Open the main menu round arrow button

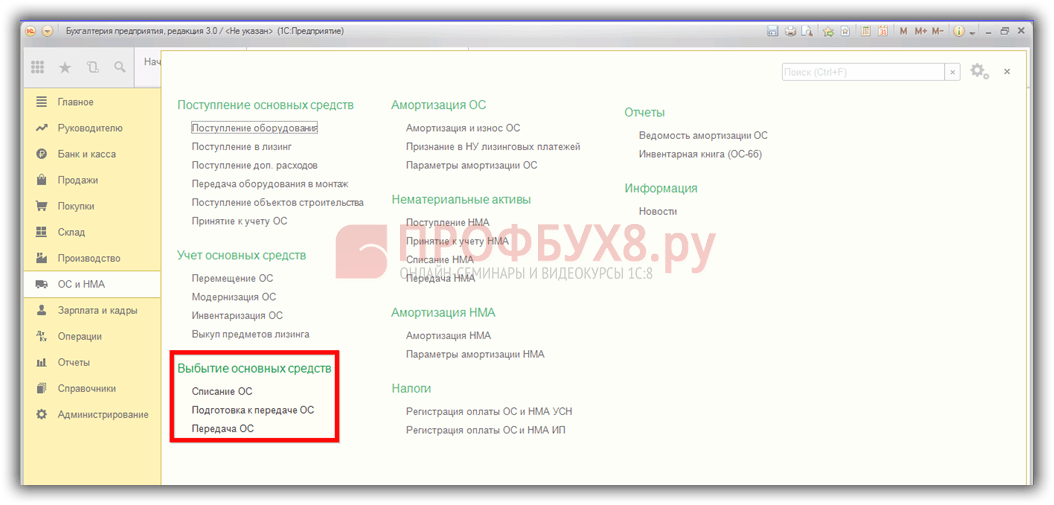point(48,31)
